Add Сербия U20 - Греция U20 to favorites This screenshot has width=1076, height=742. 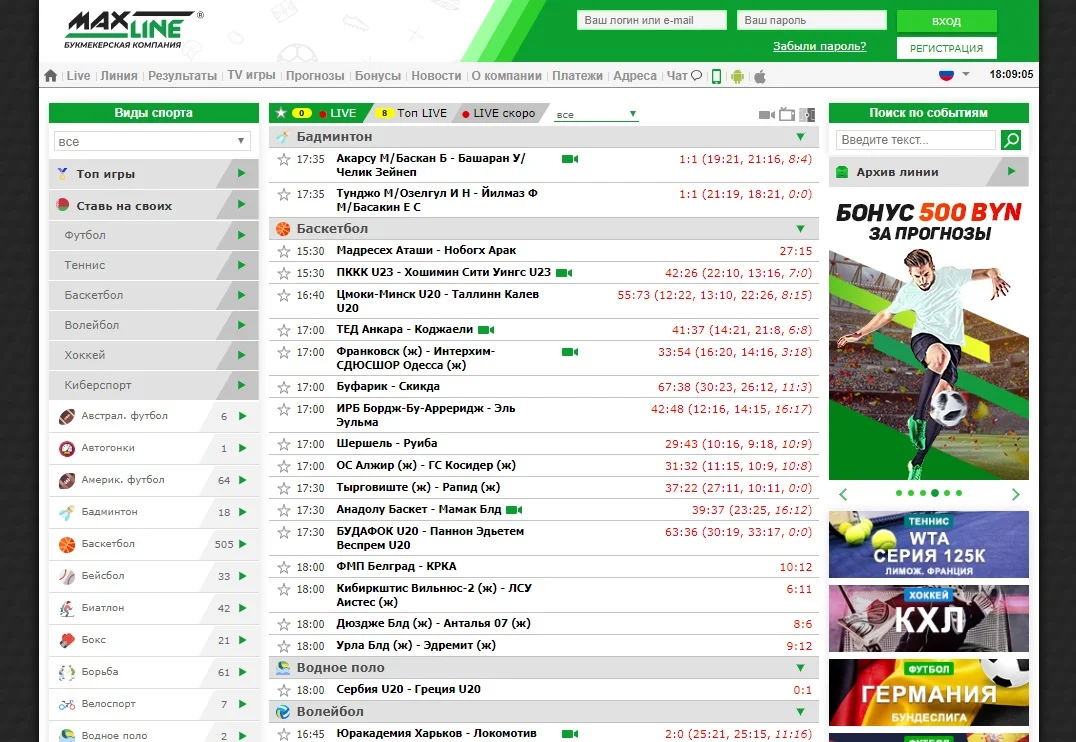coord(284,690)
